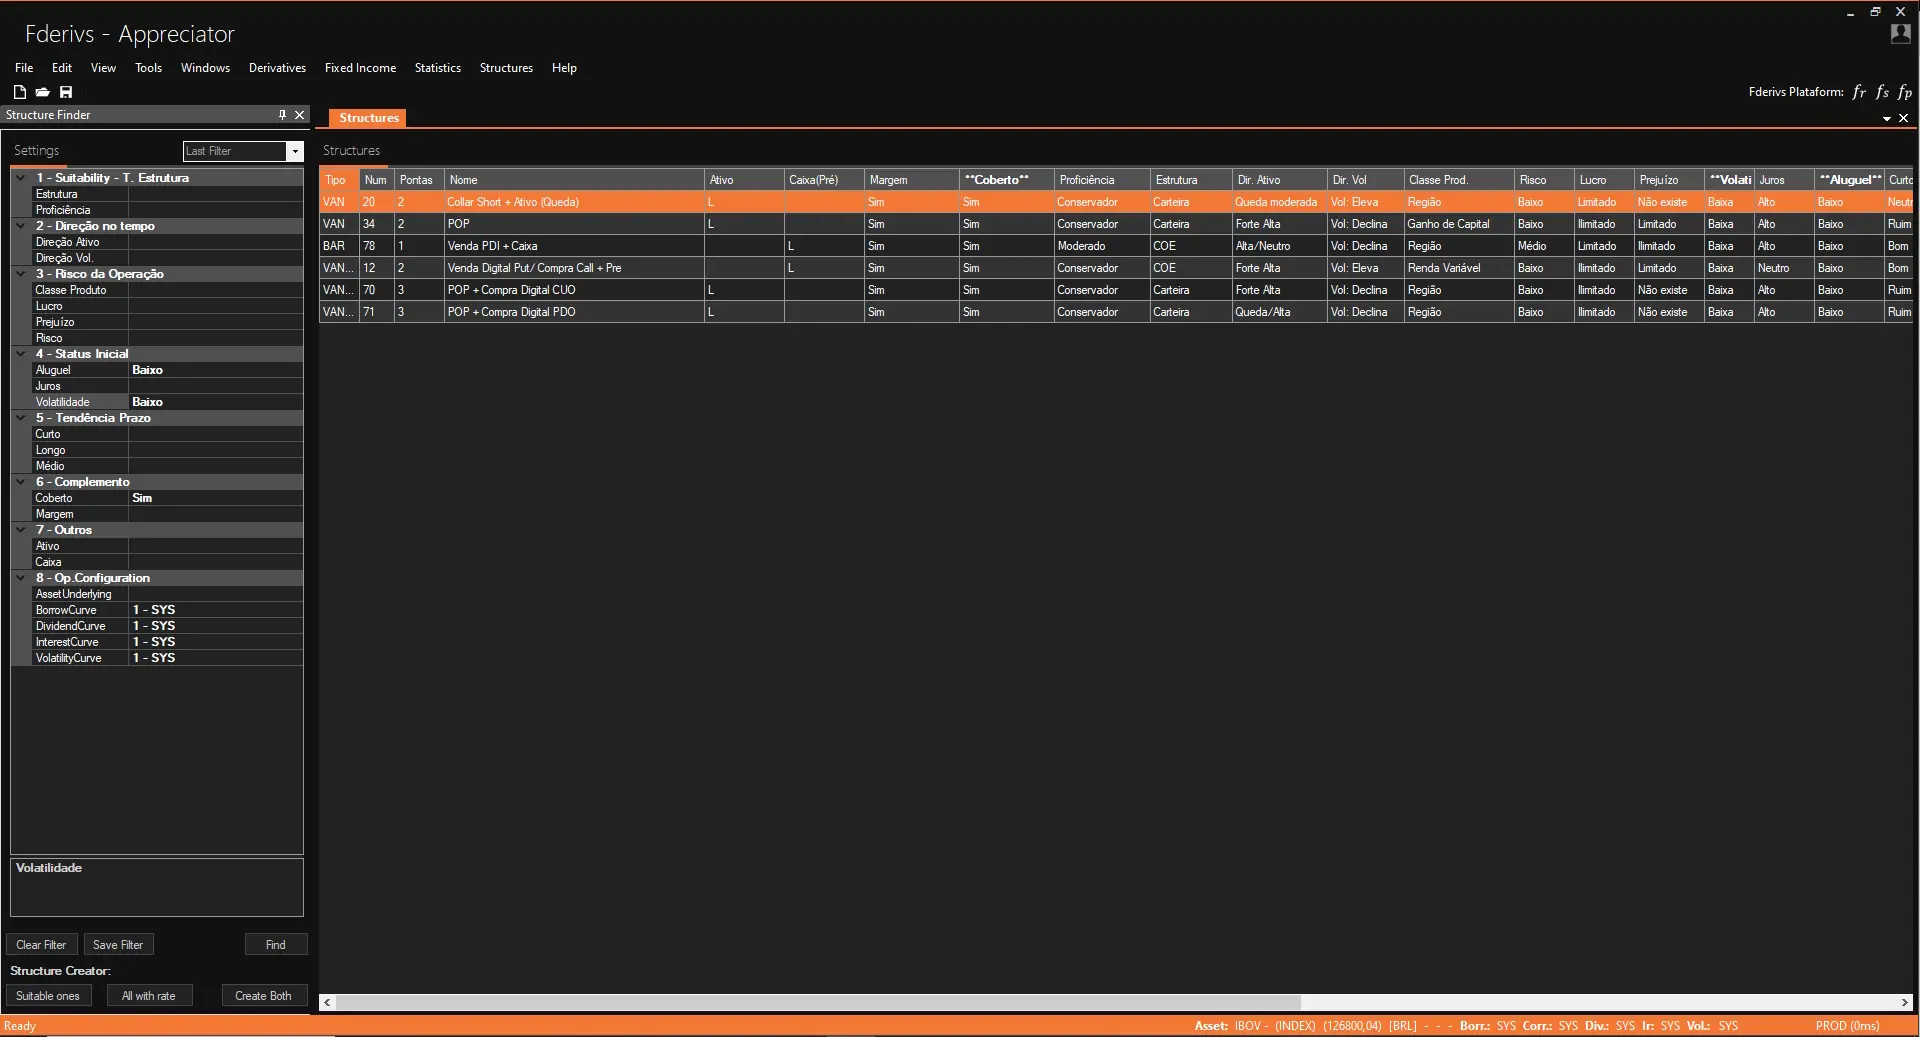Pin the Structure Finder panel

pos(282,115)
